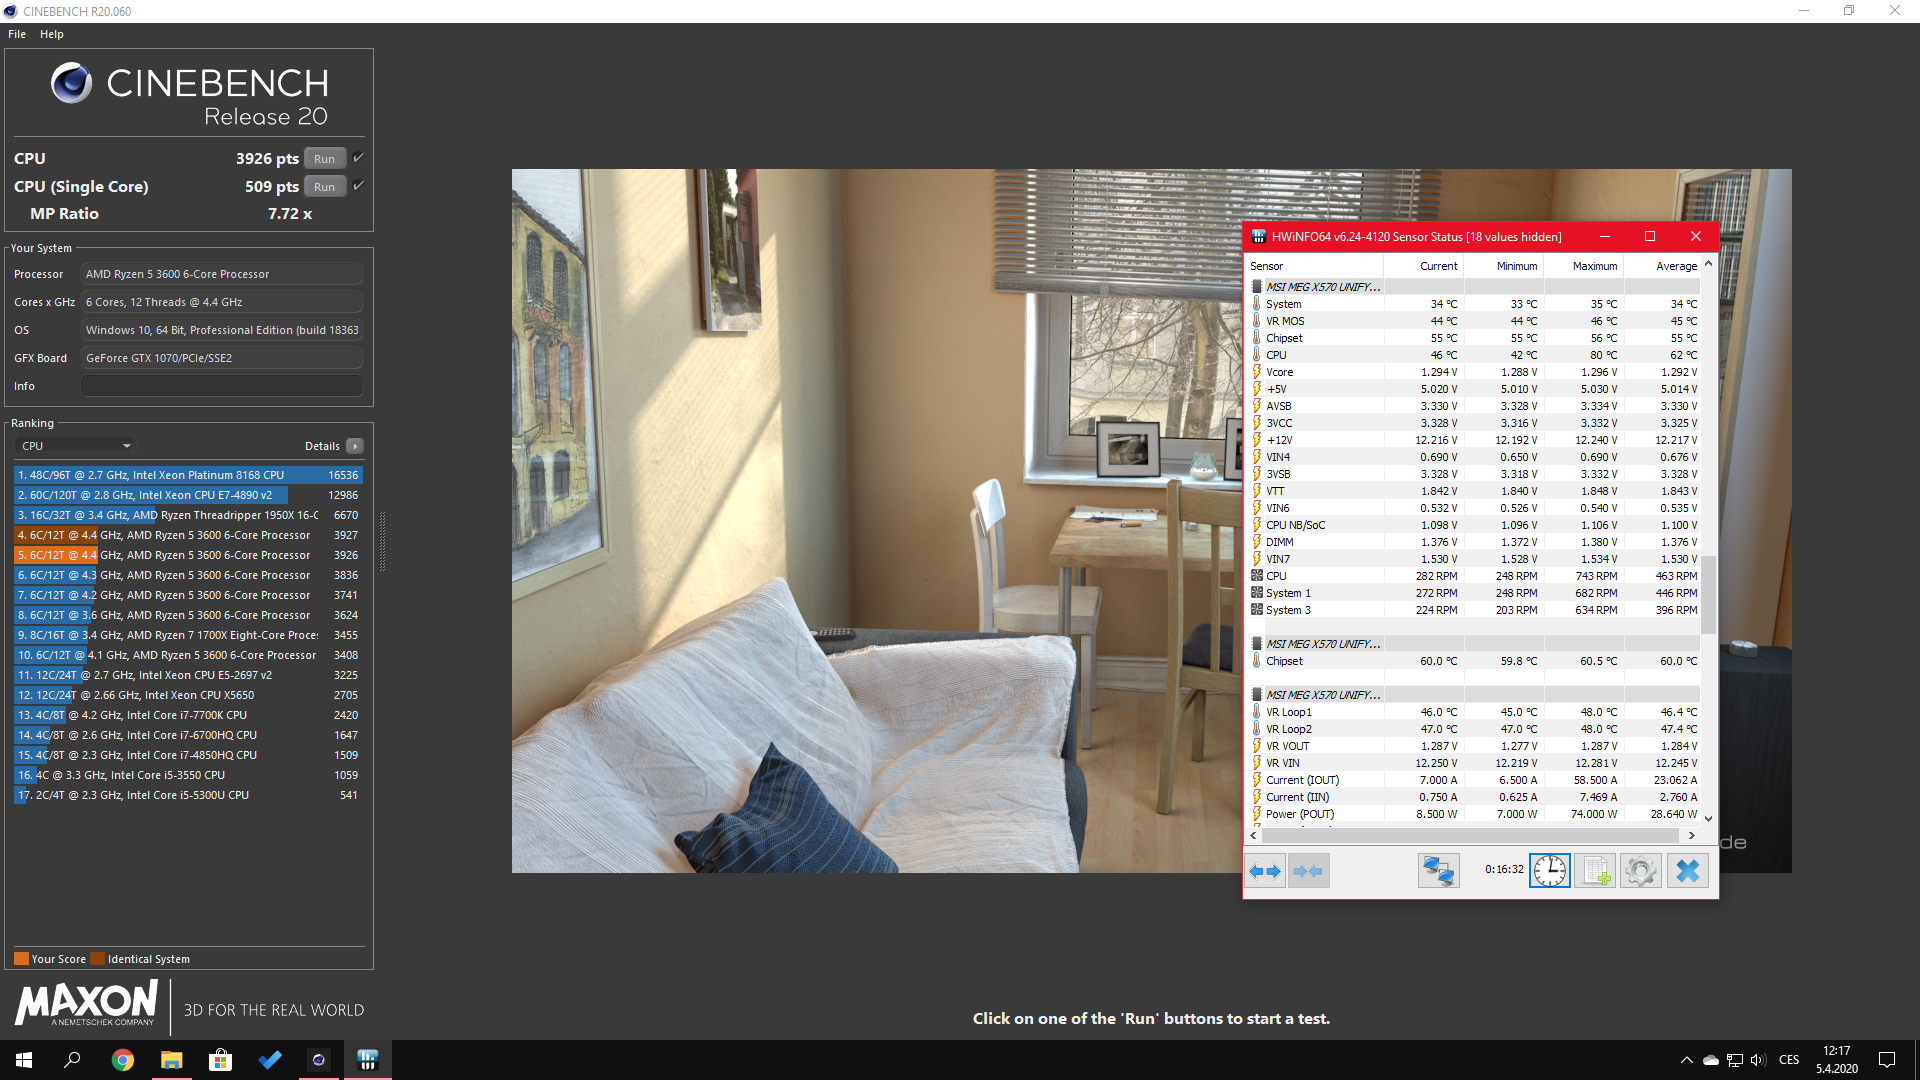Image resolution: width=1920 pixels, height=1080 pixels.
Task: Open the File menu
Action: [x=17, y=34]
